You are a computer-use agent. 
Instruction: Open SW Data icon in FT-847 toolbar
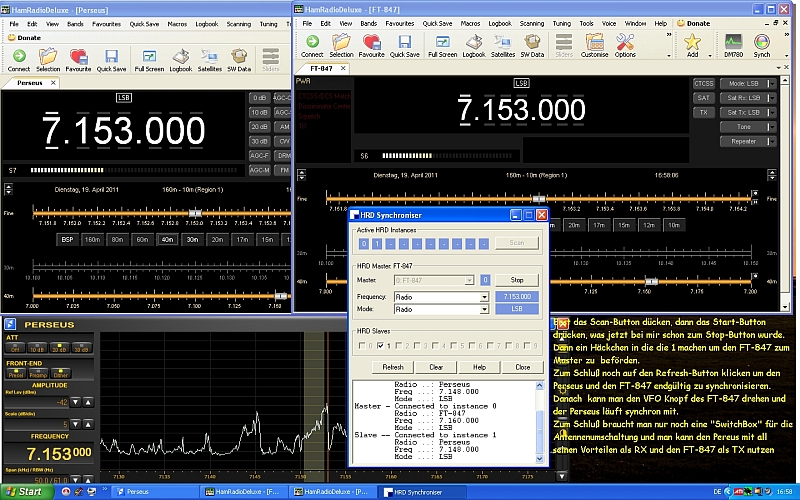pyautogui.click(x=532, y=41)
